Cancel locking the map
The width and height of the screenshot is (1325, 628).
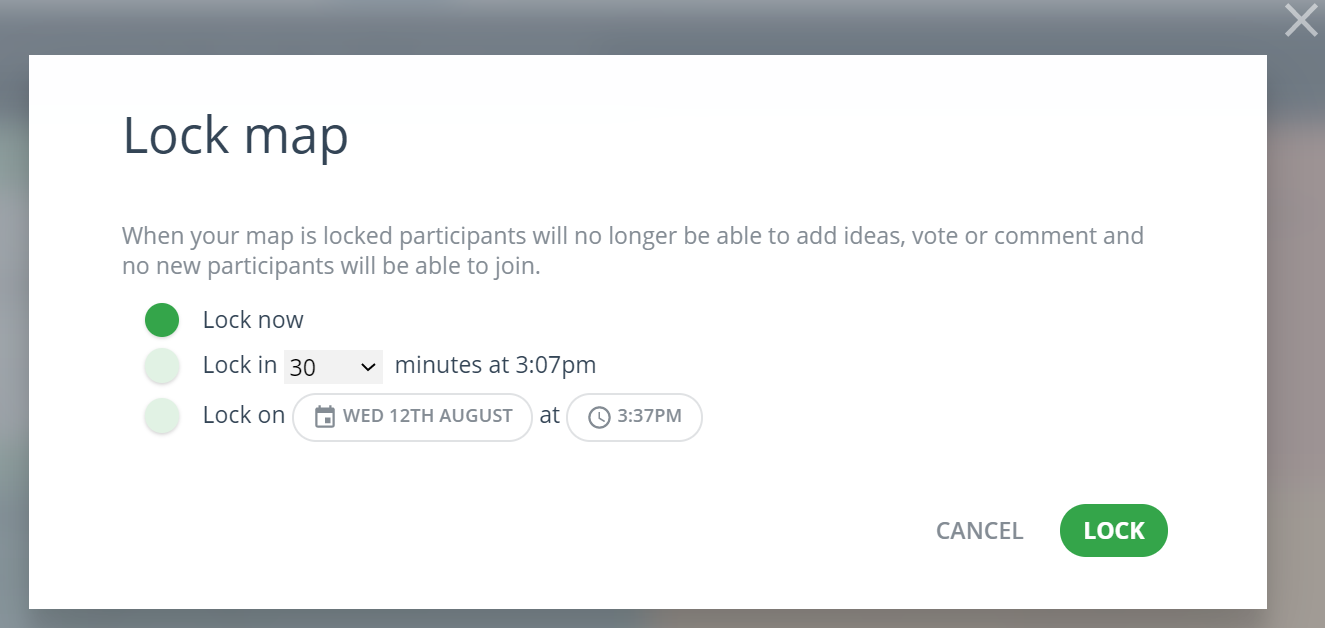click(979, 531)
